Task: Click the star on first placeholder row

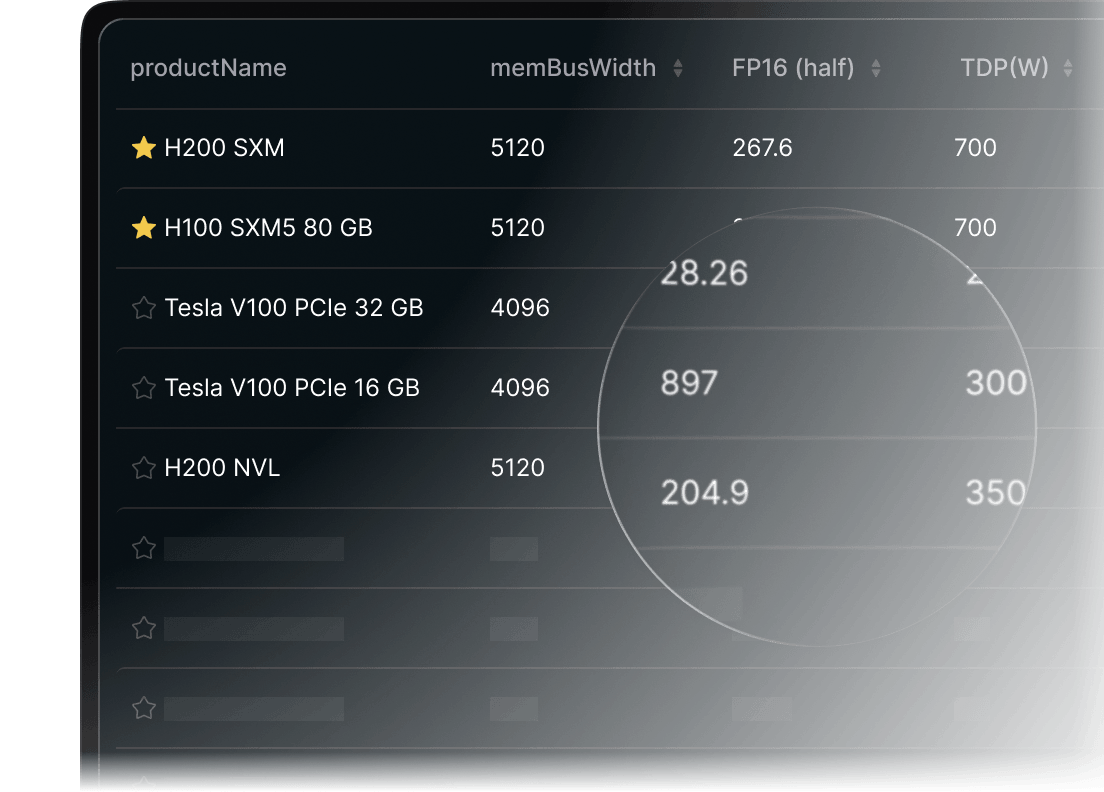Action: click(144, 548)
